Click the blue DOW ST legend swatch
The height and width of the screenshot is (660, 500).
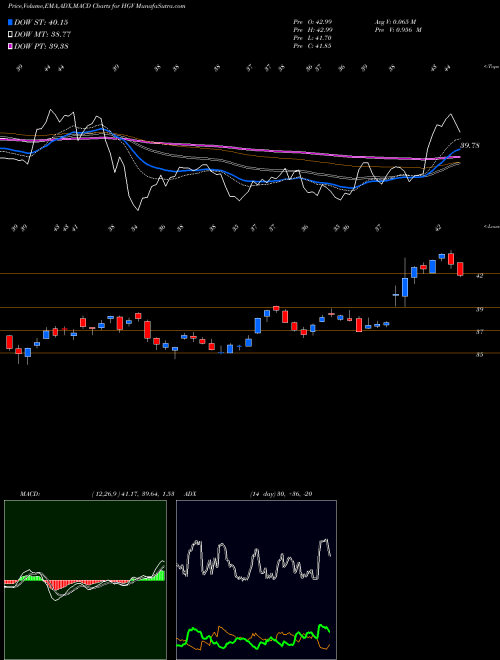[x=10, y=22]
